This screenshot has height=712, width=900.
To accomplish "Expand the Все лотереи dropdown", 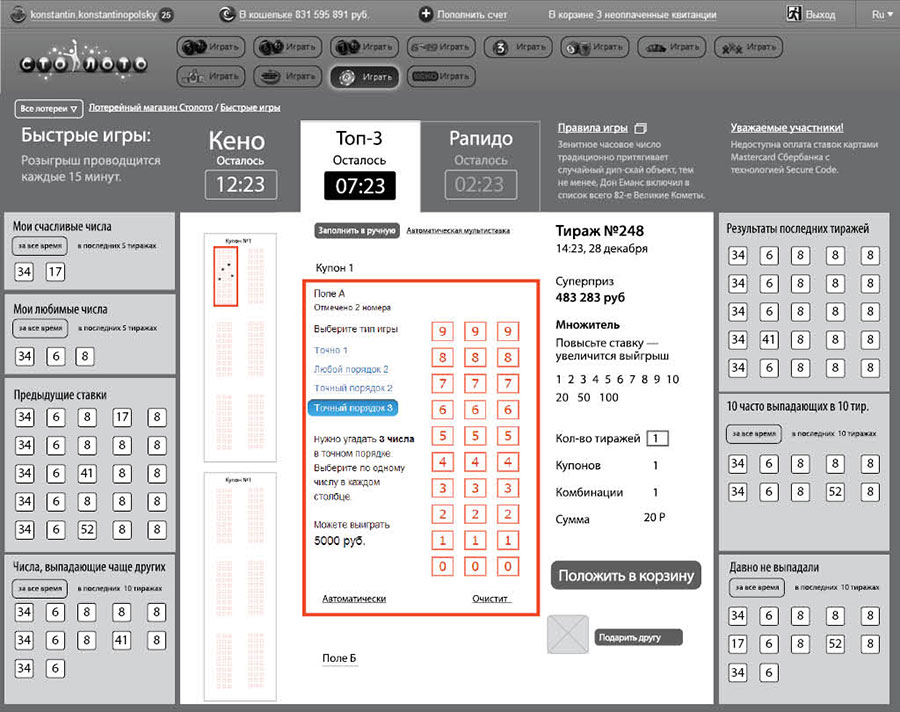I will 48,108.
